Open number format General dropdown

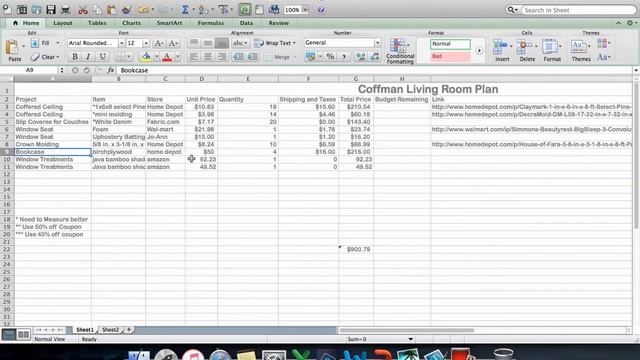378,42
